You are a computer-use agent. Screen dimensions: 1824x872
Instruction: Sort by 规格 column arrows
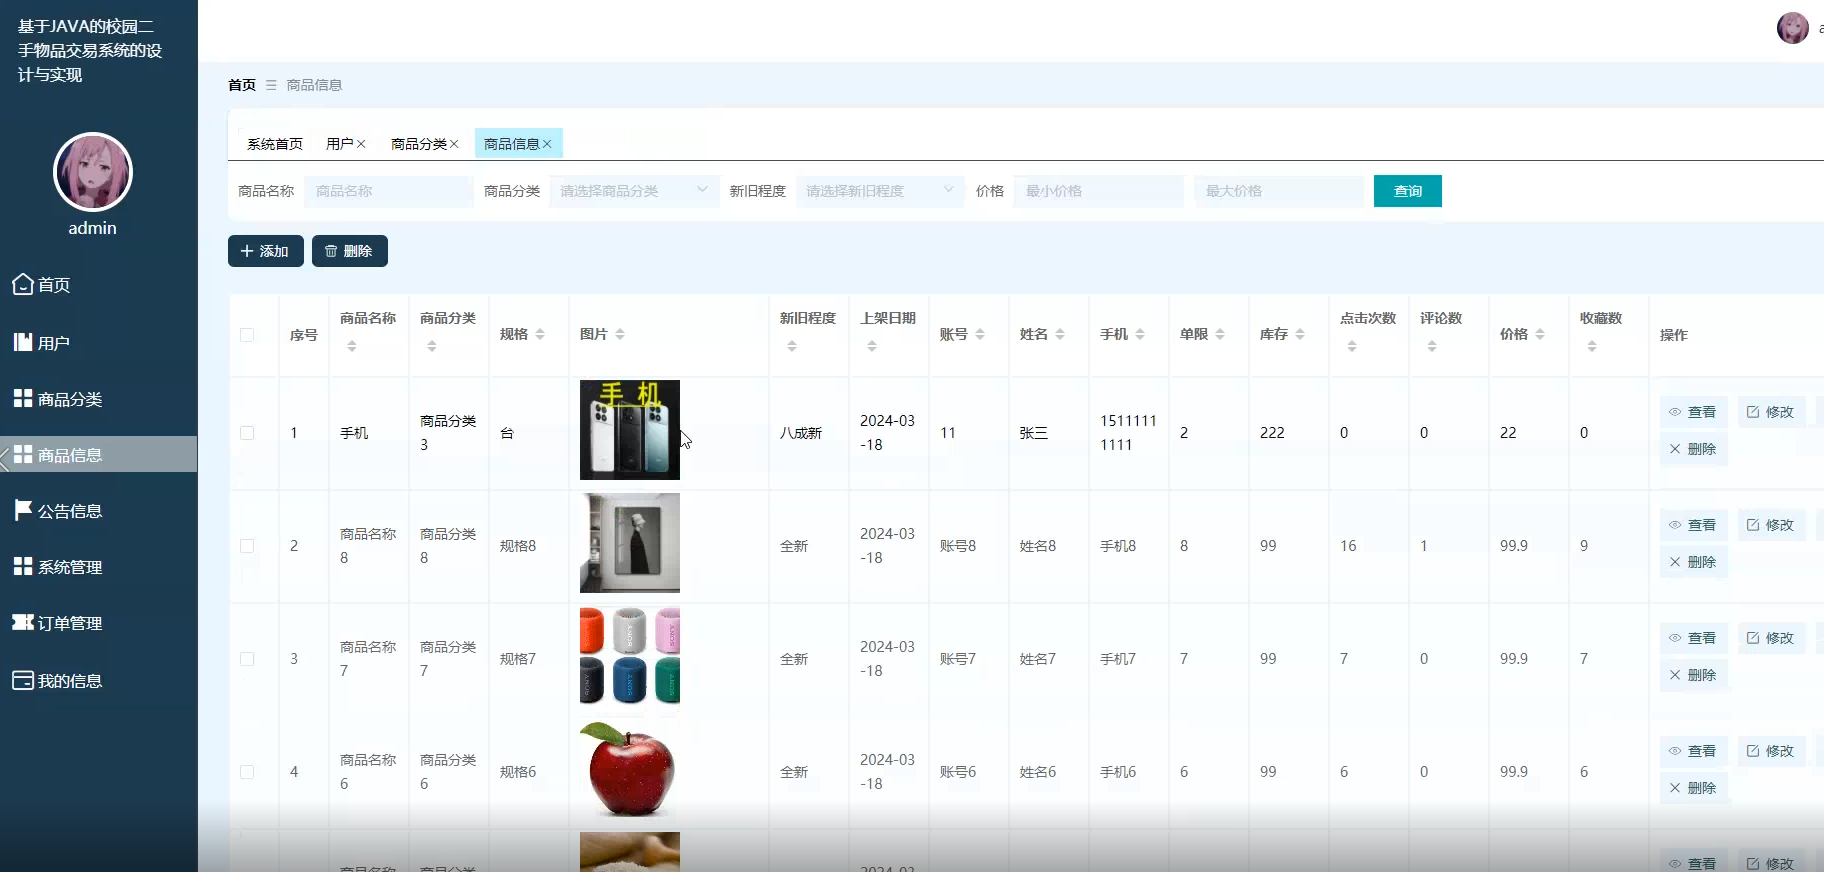click(540, 334)
